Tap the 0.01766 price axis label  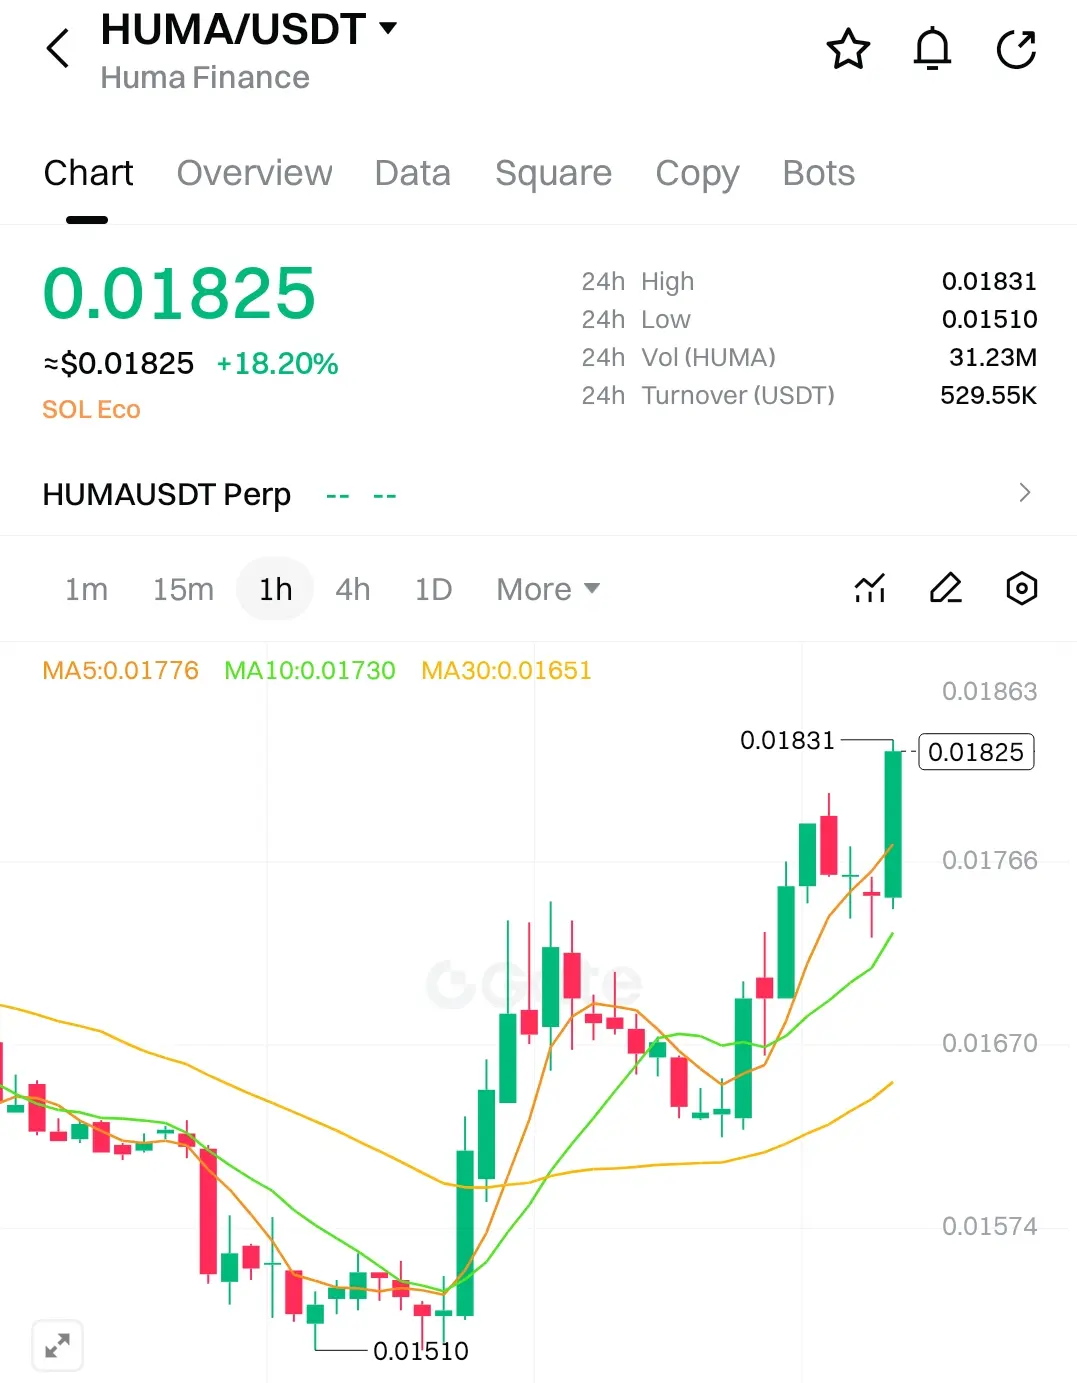pos(989,860)
